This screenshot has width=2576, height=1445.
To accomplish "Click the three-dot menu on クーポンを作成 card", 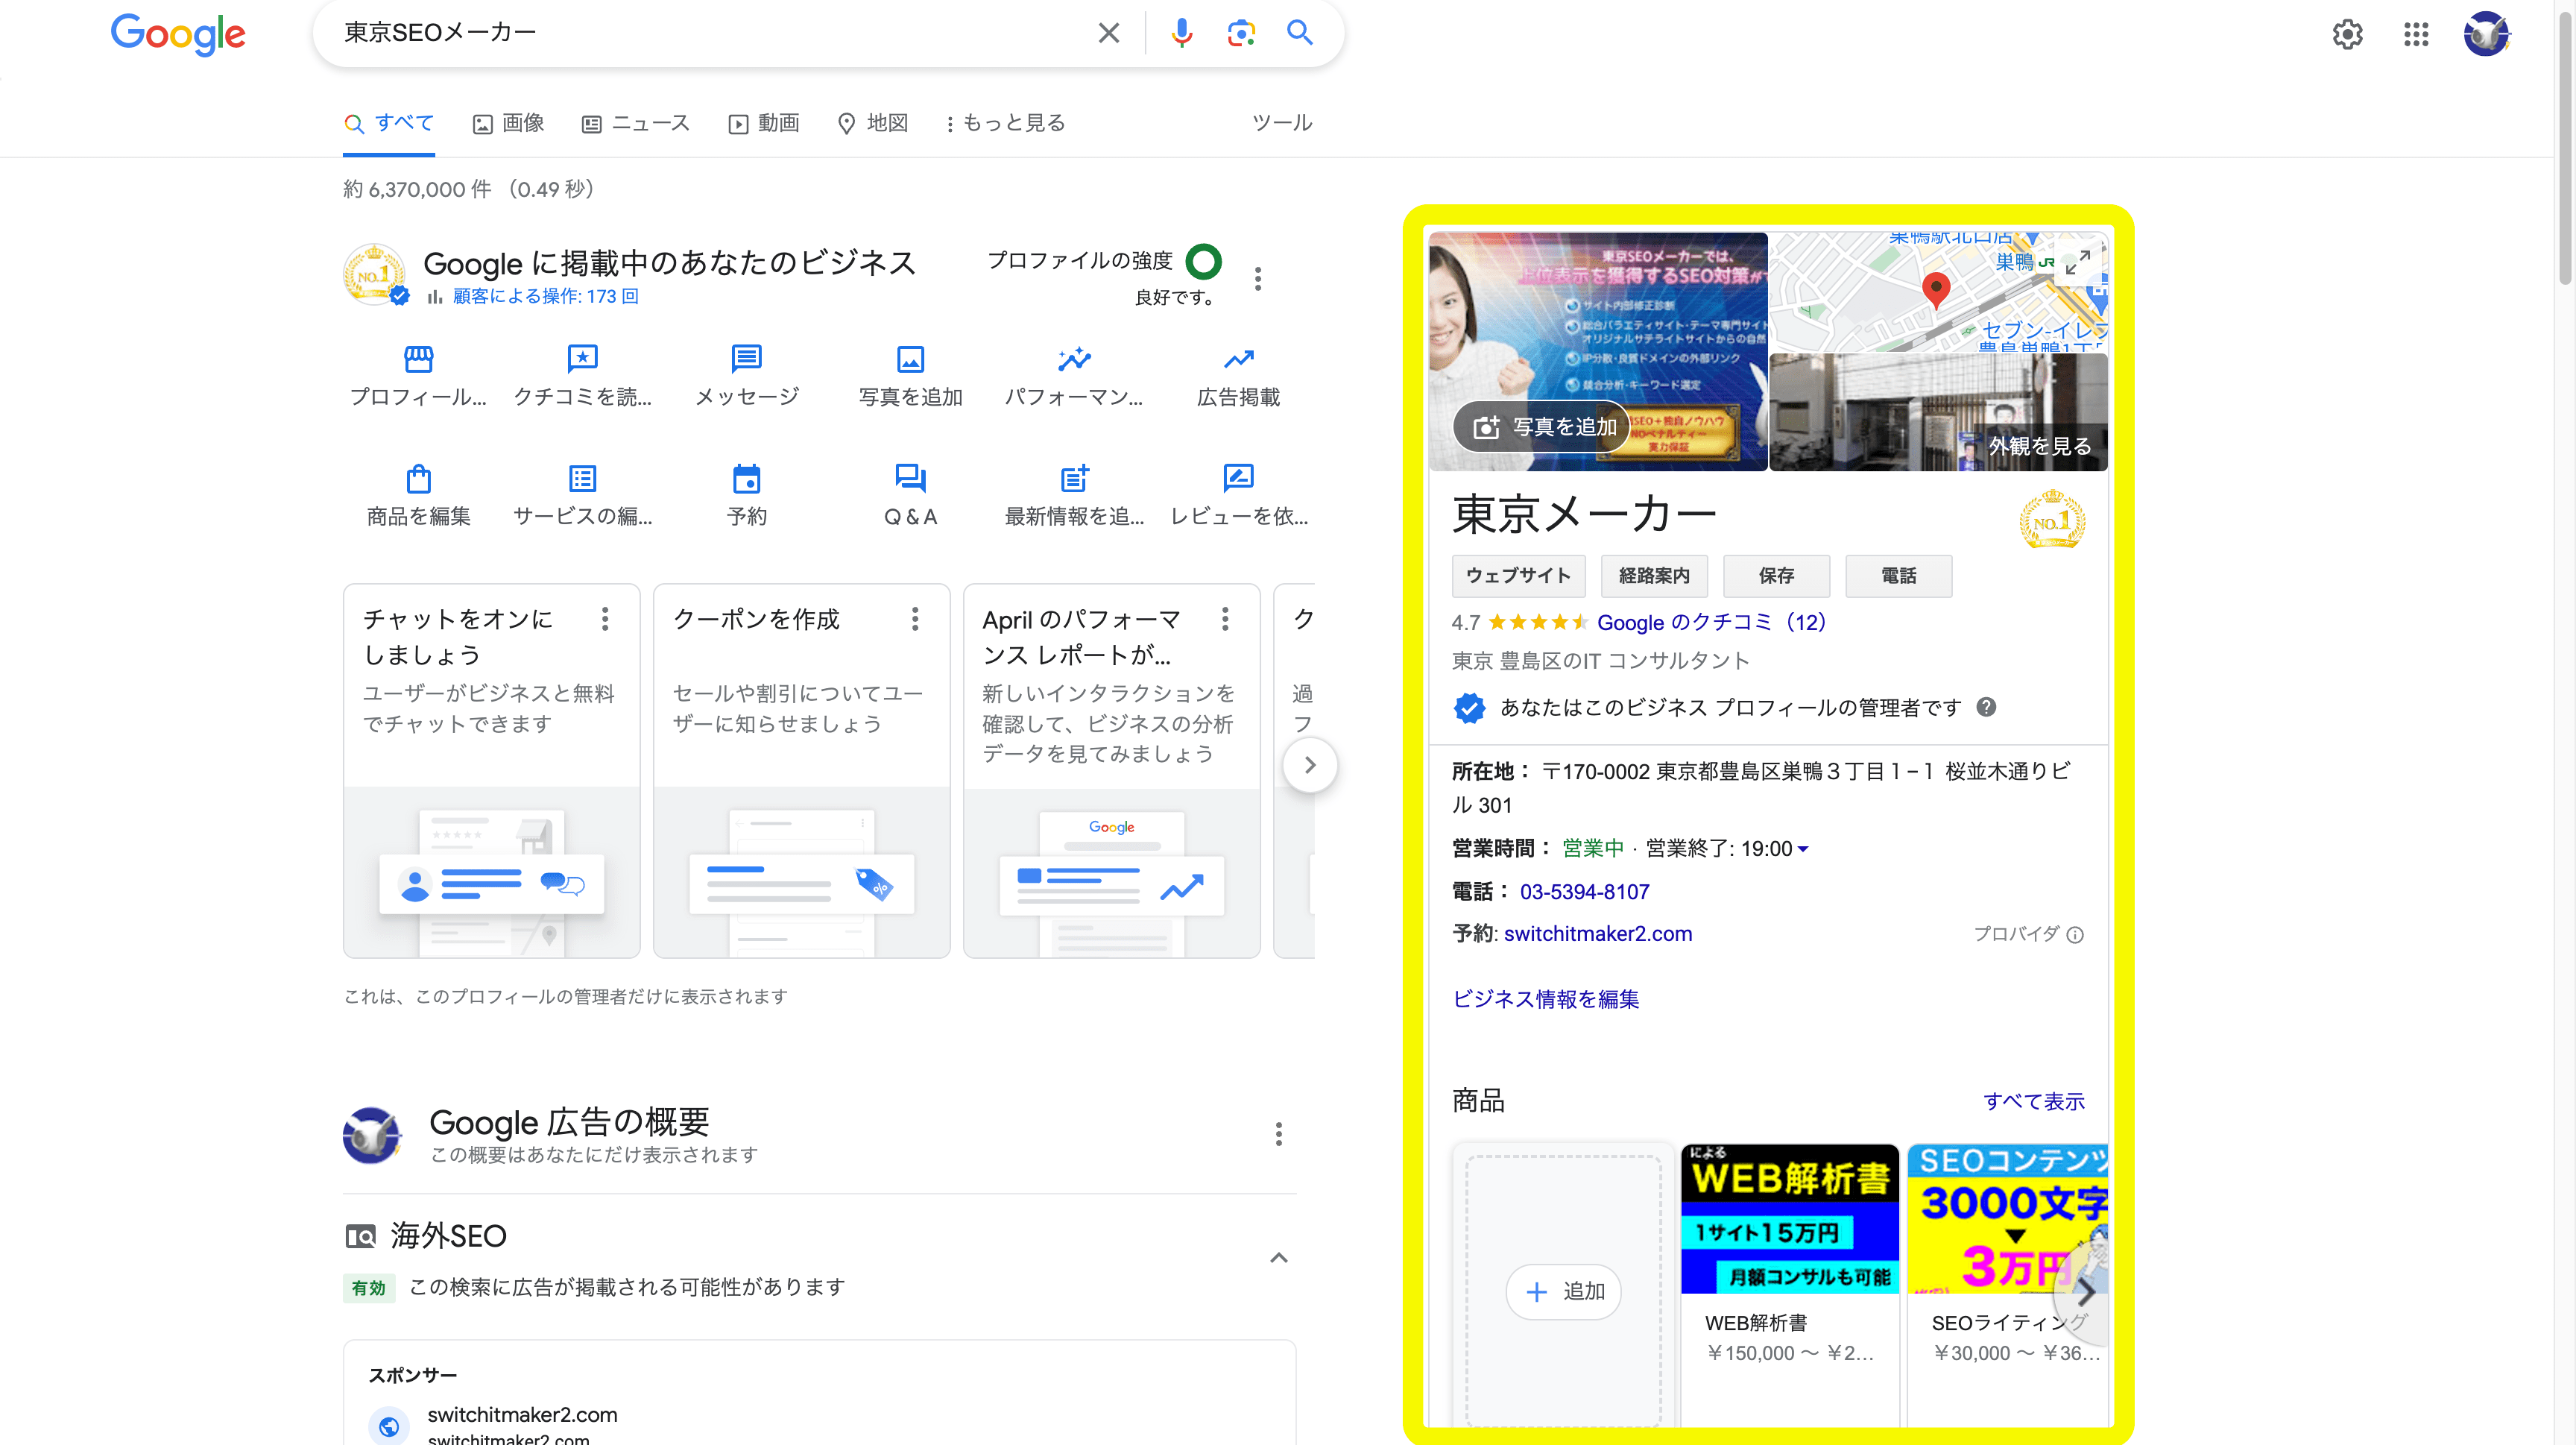I will coord(913,620).
